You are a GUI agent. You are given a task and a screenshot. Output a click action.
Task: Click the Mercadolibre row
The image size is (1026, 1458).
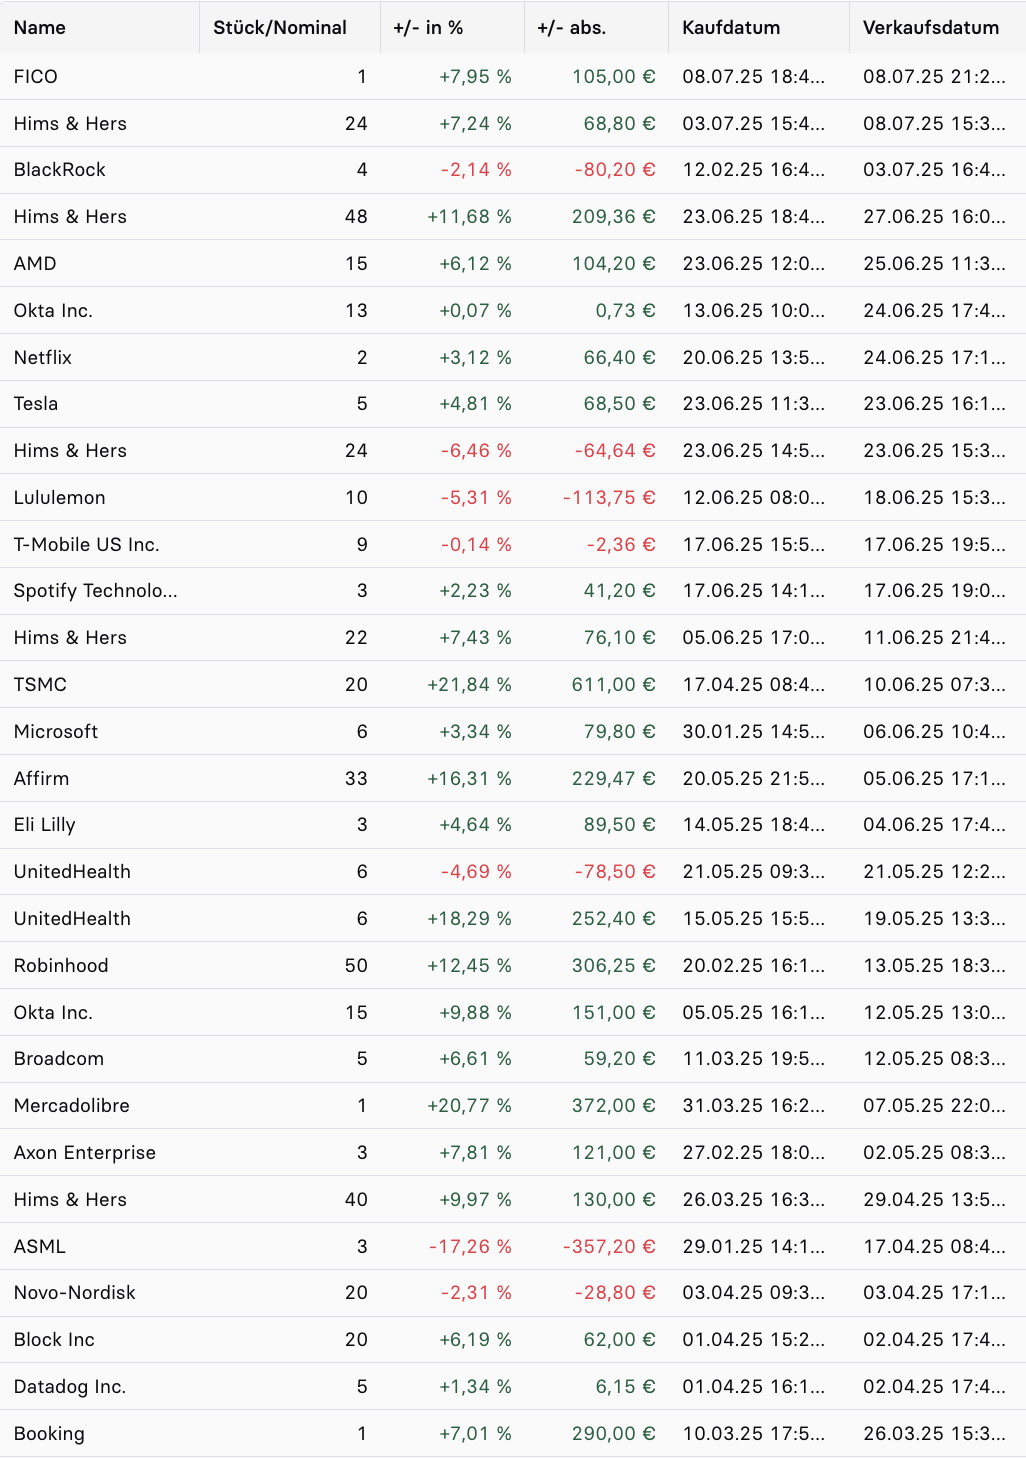tap(513, 1106)
